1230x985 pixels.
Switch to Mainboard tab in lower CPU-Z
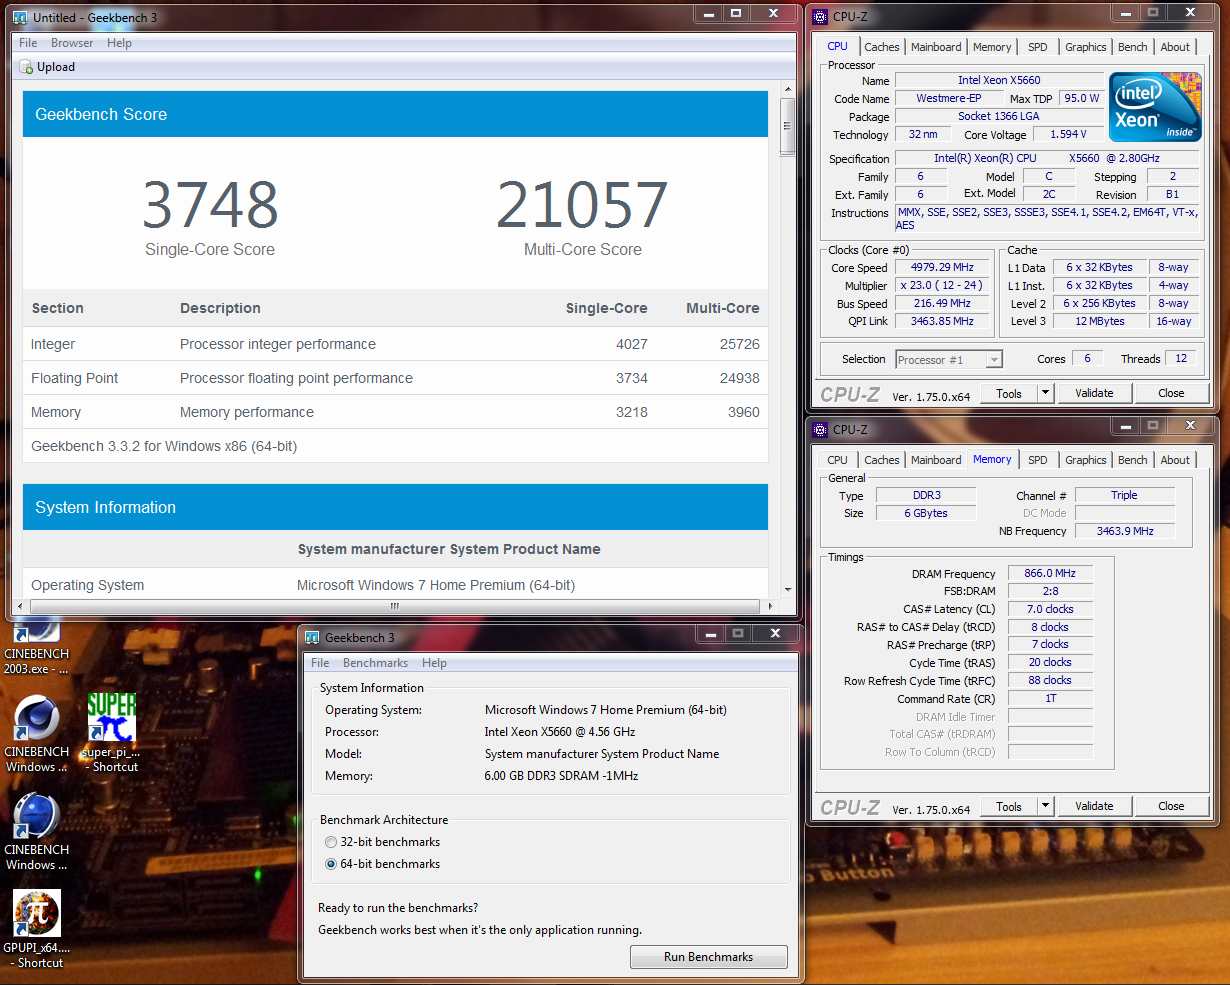point(936,460)
